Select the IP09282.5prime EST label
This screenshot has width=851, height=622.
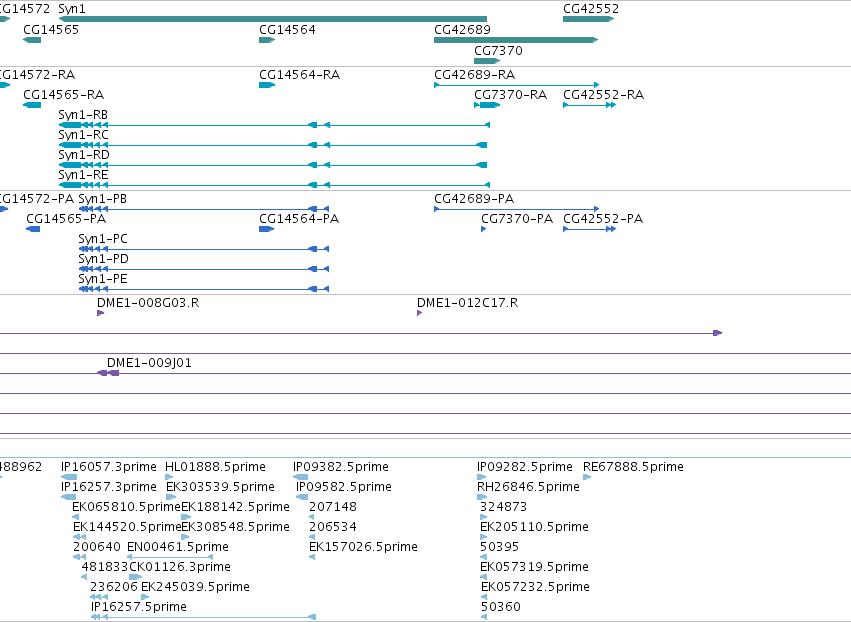click(x=525, y=467)
